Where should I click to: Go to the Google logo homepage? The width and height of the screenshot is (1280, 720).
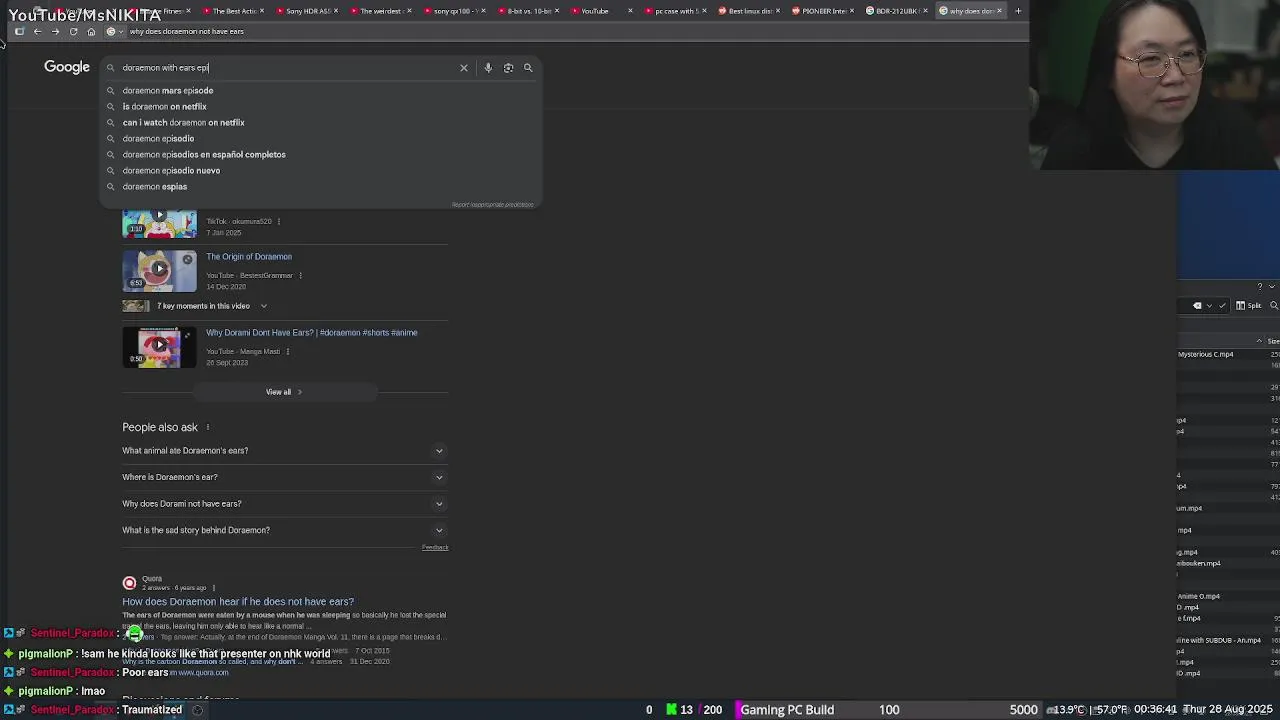(67, 67)
